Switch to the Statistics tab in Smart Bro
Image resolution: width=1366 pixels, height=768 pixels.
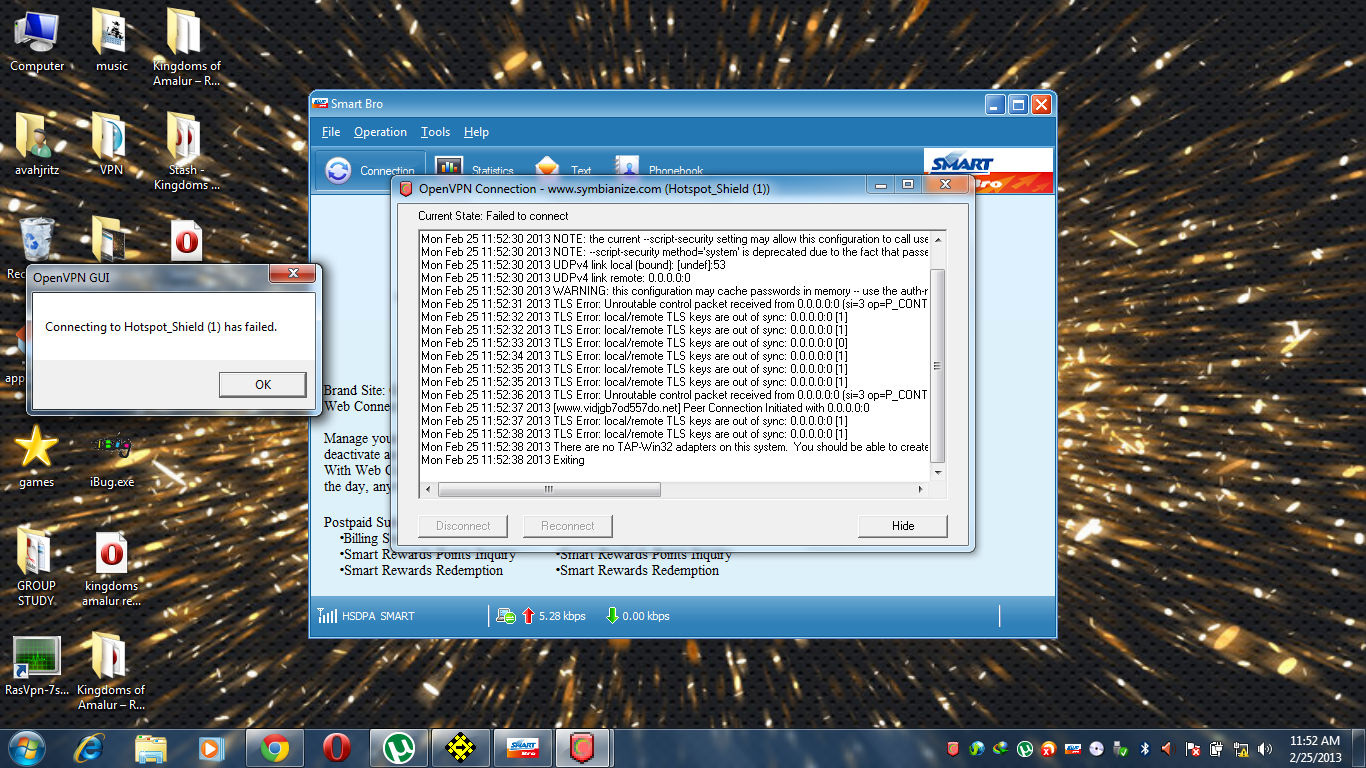pos(474,170)
